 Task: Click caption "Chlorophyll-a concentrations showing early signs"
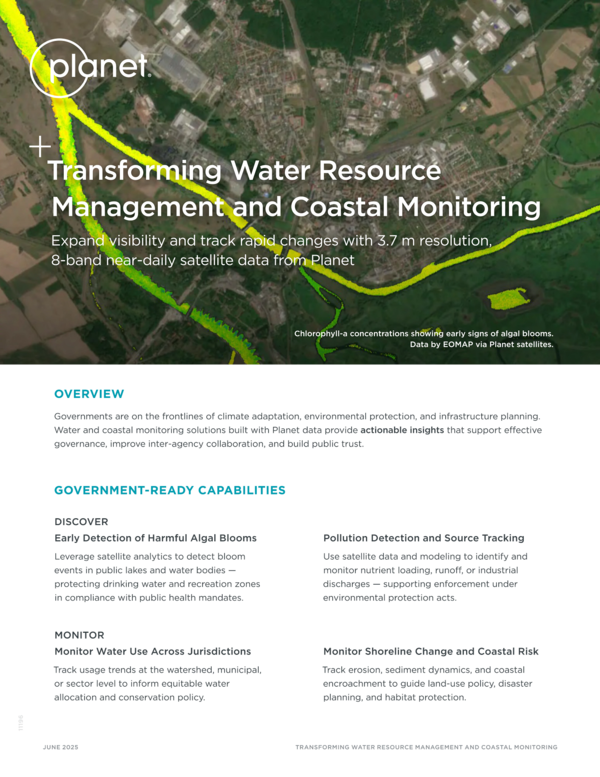click(424, 333)
